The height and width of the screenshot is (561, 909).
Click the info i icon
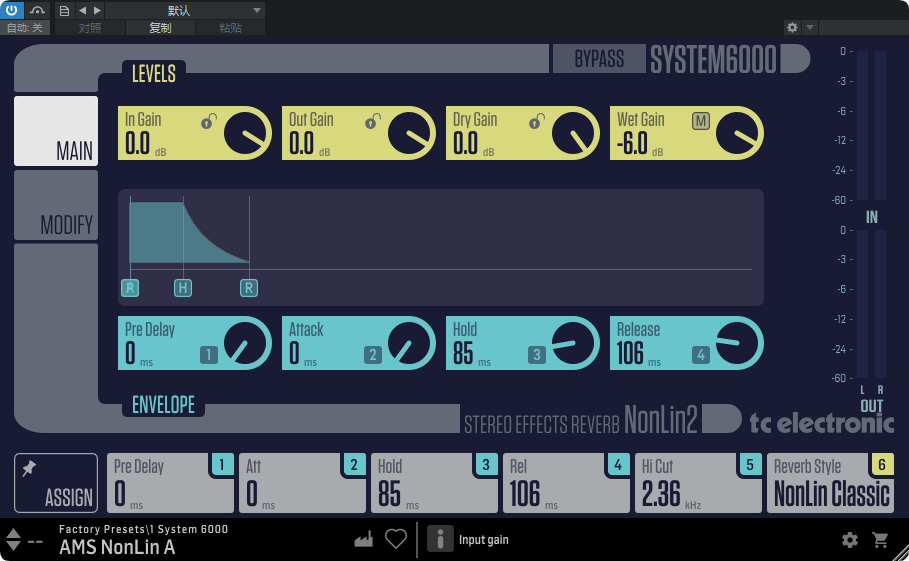440,539
